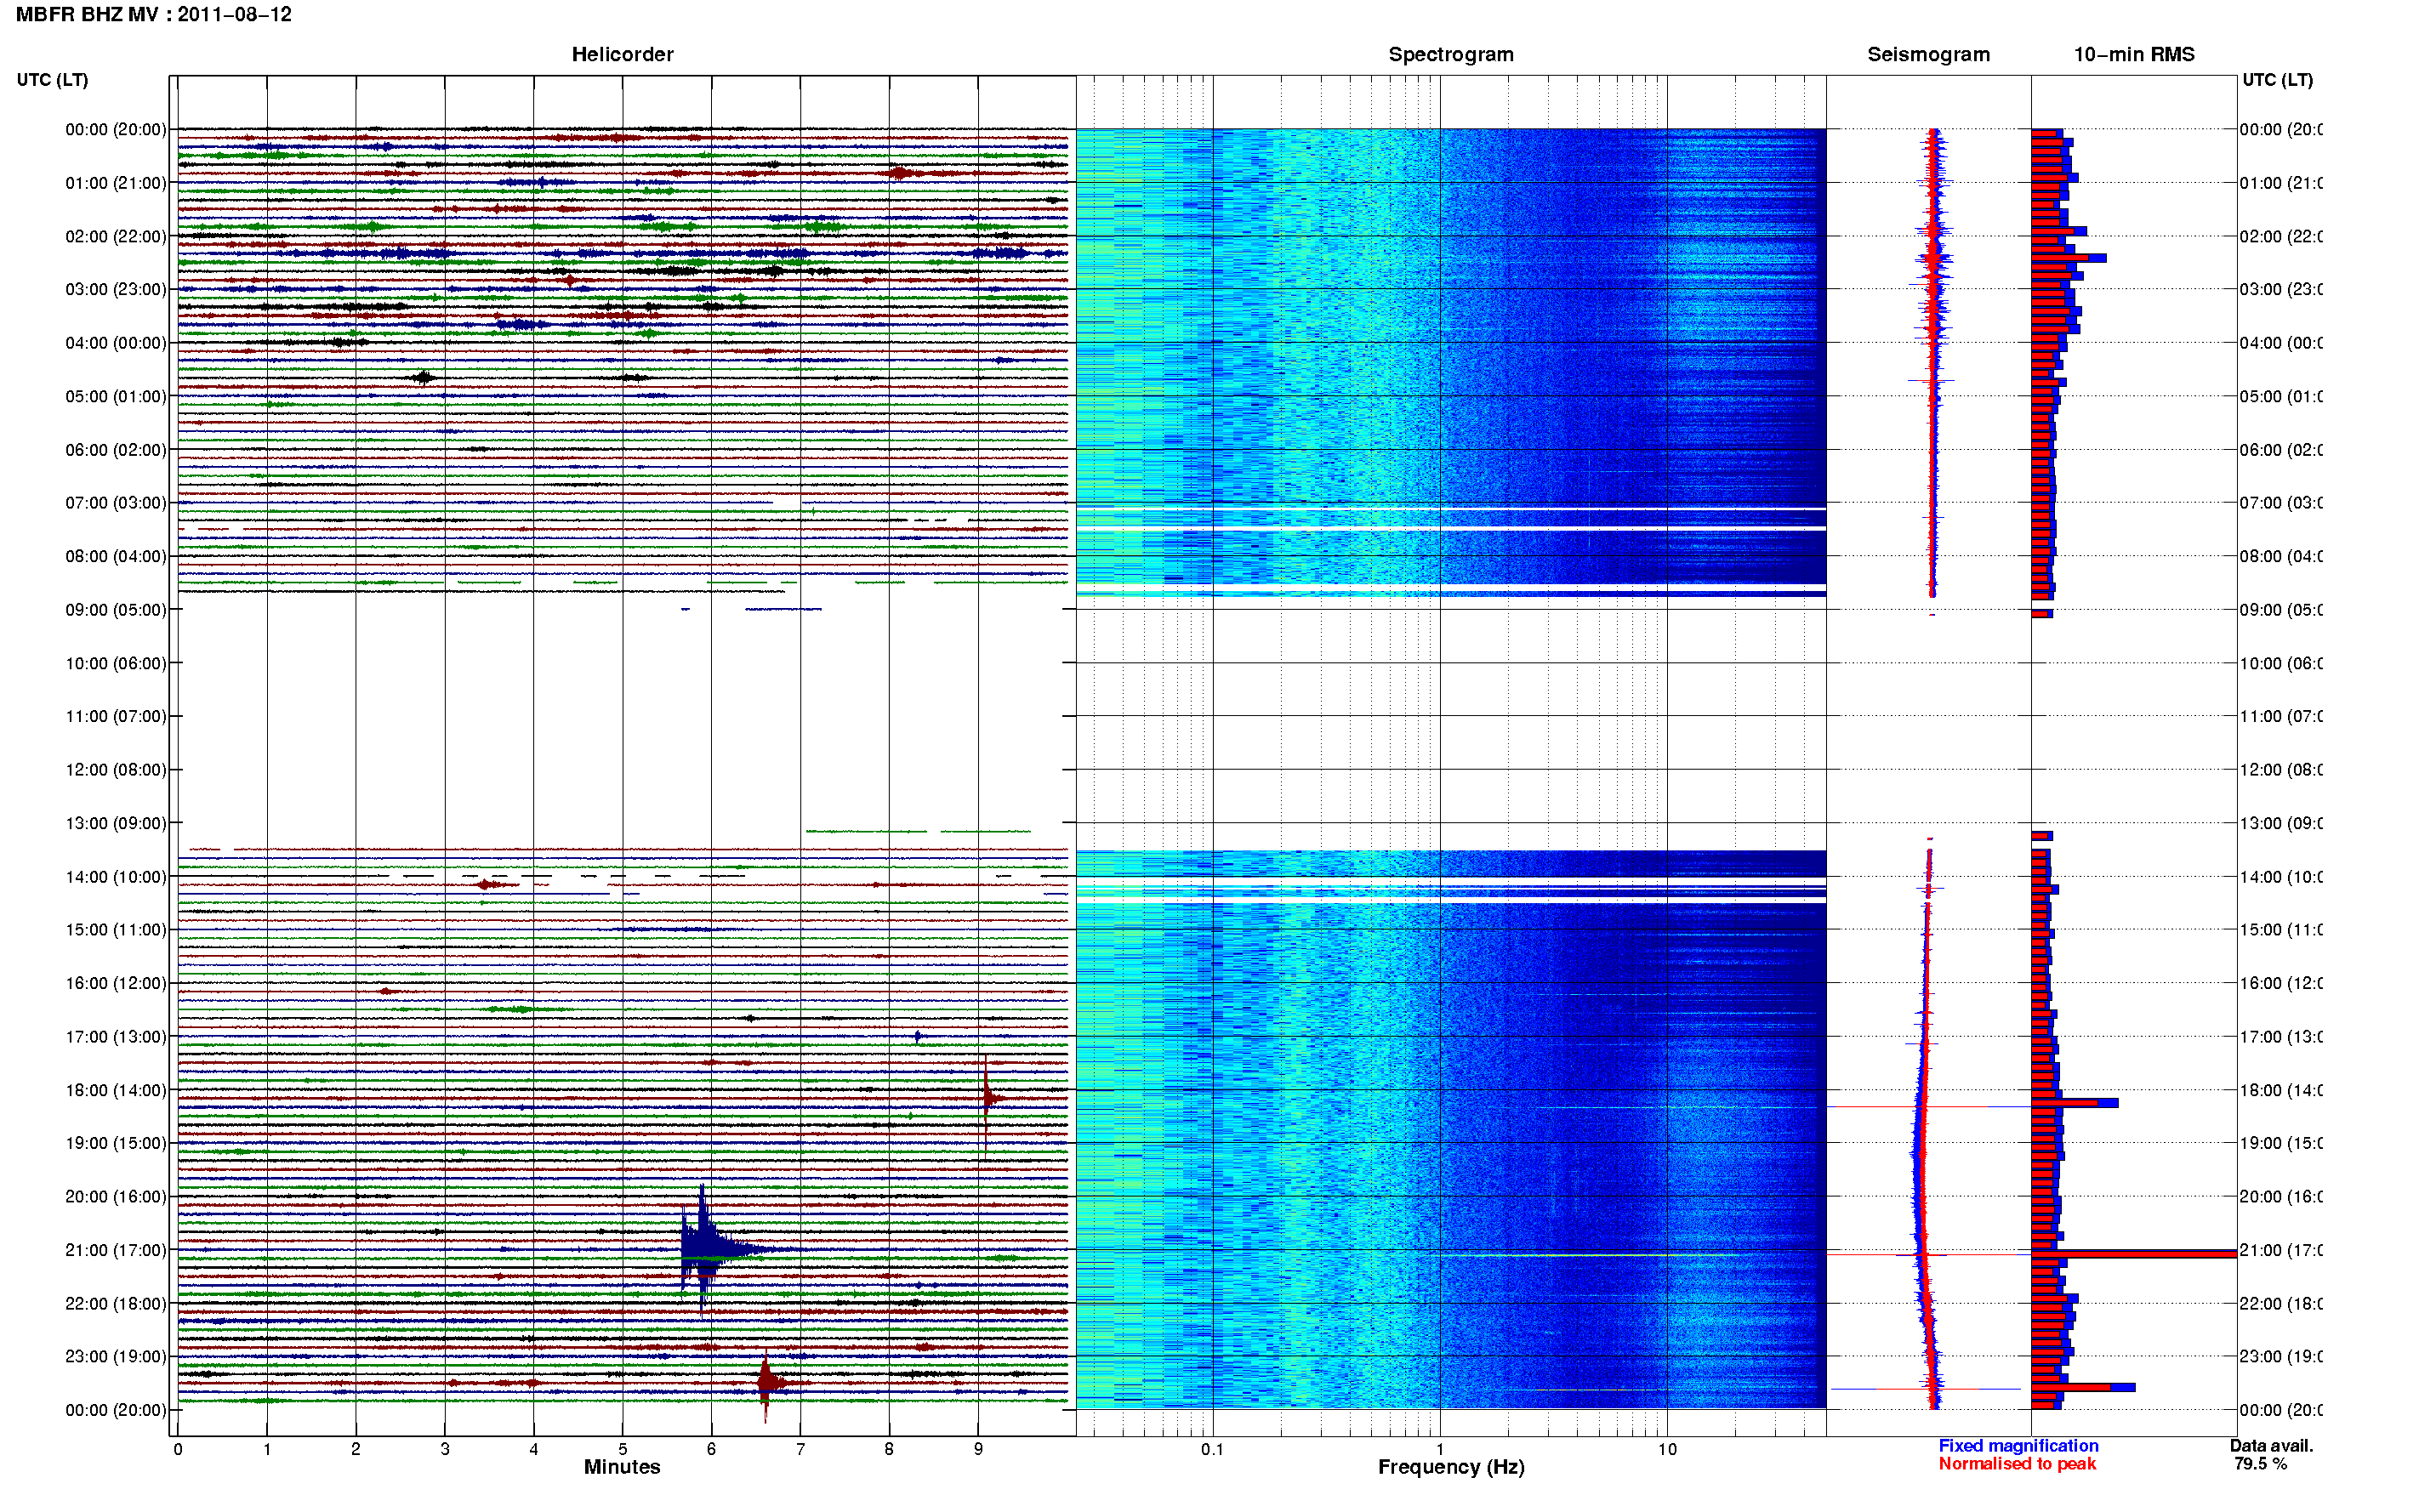The width and height of the screenshot is (2419, 1512).
Task: Click the 1 Hz frequency tick label
Action: pos(1440,1449)
